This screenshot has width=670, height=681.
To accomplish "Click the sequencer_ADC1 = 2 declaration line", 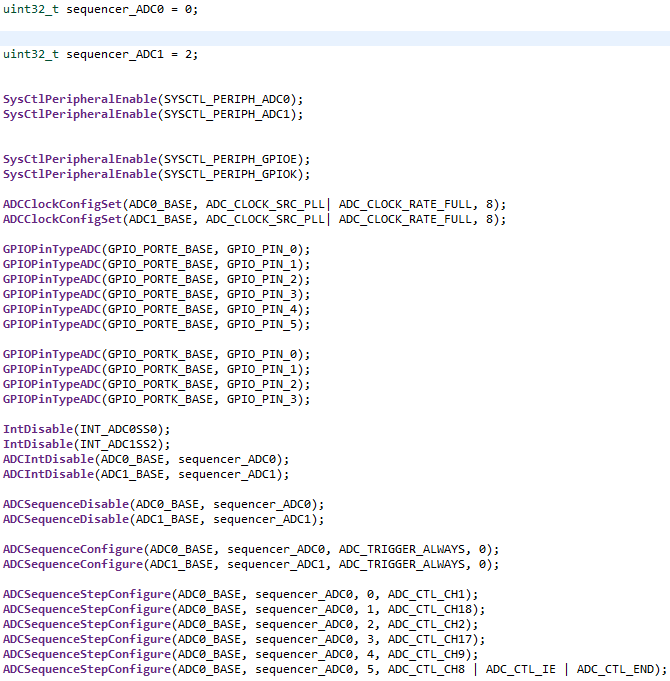I will (100, 54).
